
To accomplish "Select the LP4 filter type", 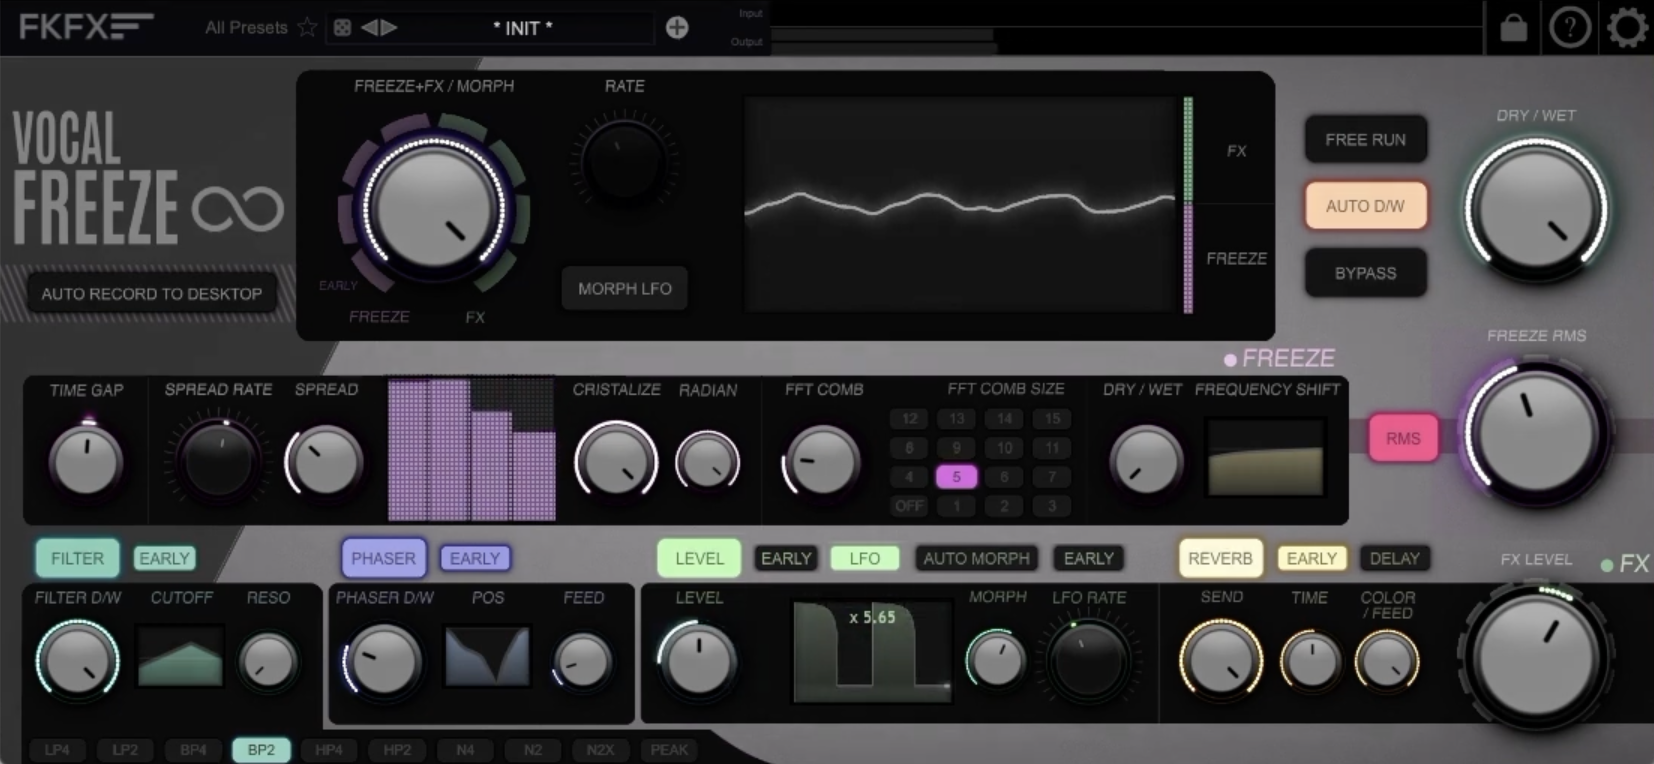I will click(x=57, y=750).
